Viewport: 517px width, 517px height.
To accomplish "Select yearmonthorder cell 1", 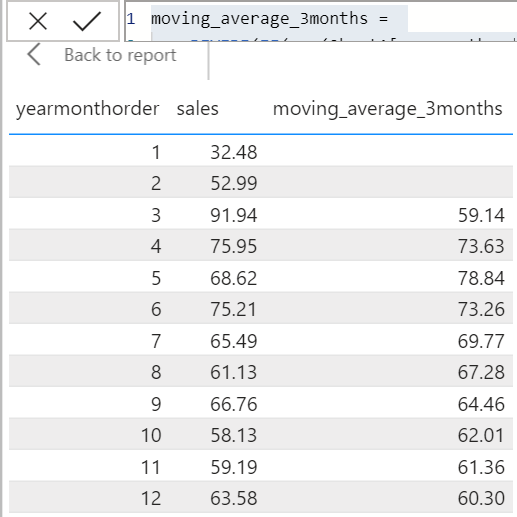I will [x=156, y=153].
